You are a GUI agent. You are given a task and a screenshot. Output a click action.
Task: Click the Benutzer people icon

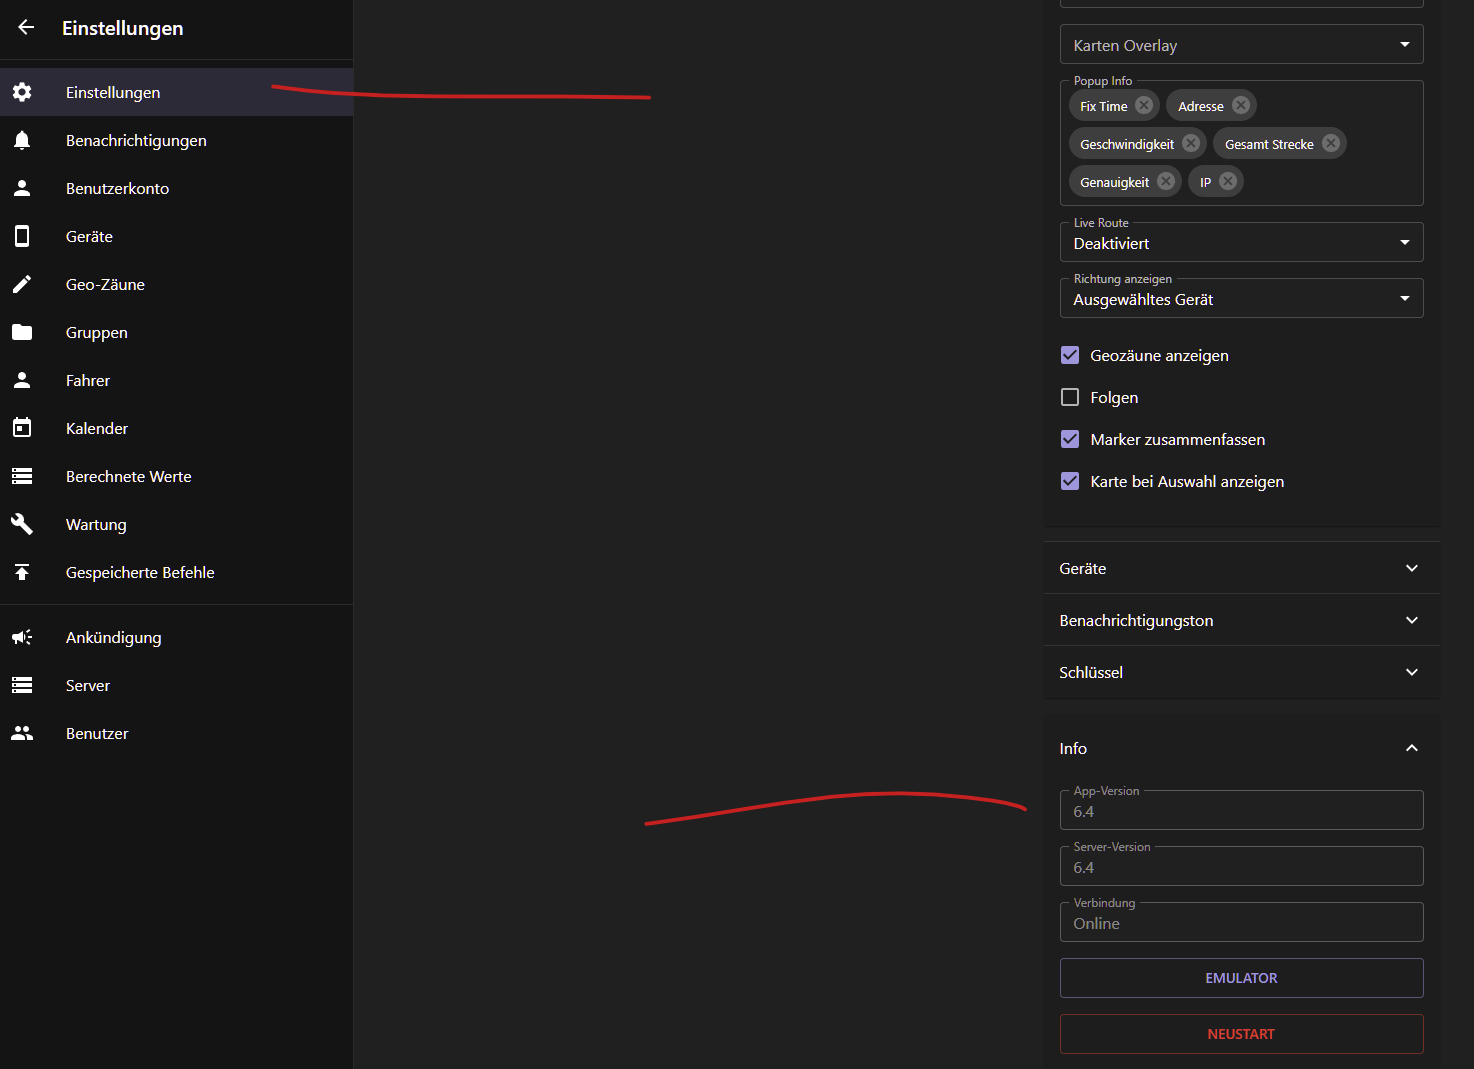22,733
